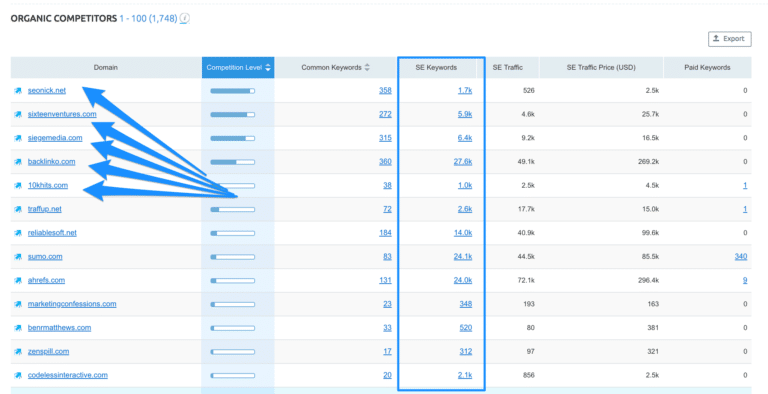Click the SE Traffic column header
The width and height of the screenshot is (768, 394).
[x=508, y=68]
